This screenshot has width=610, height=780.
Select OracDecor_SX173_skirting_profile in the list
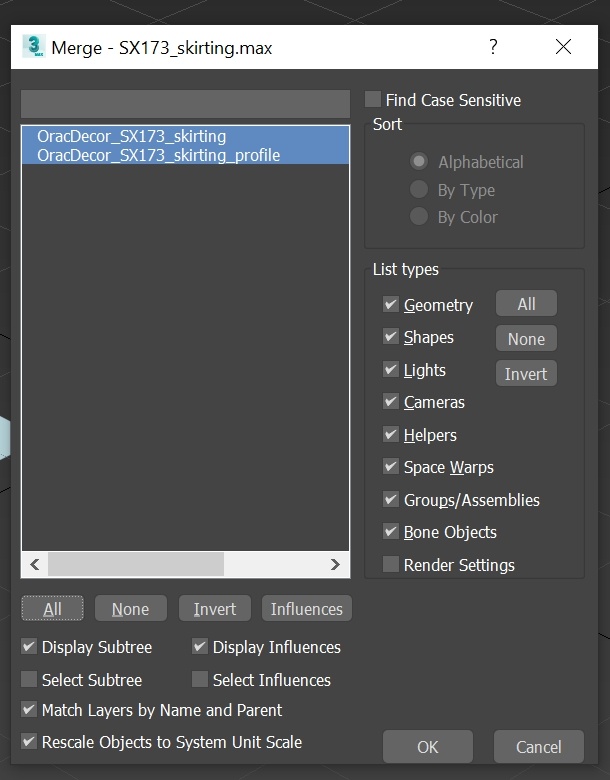(x=185, y=155)
